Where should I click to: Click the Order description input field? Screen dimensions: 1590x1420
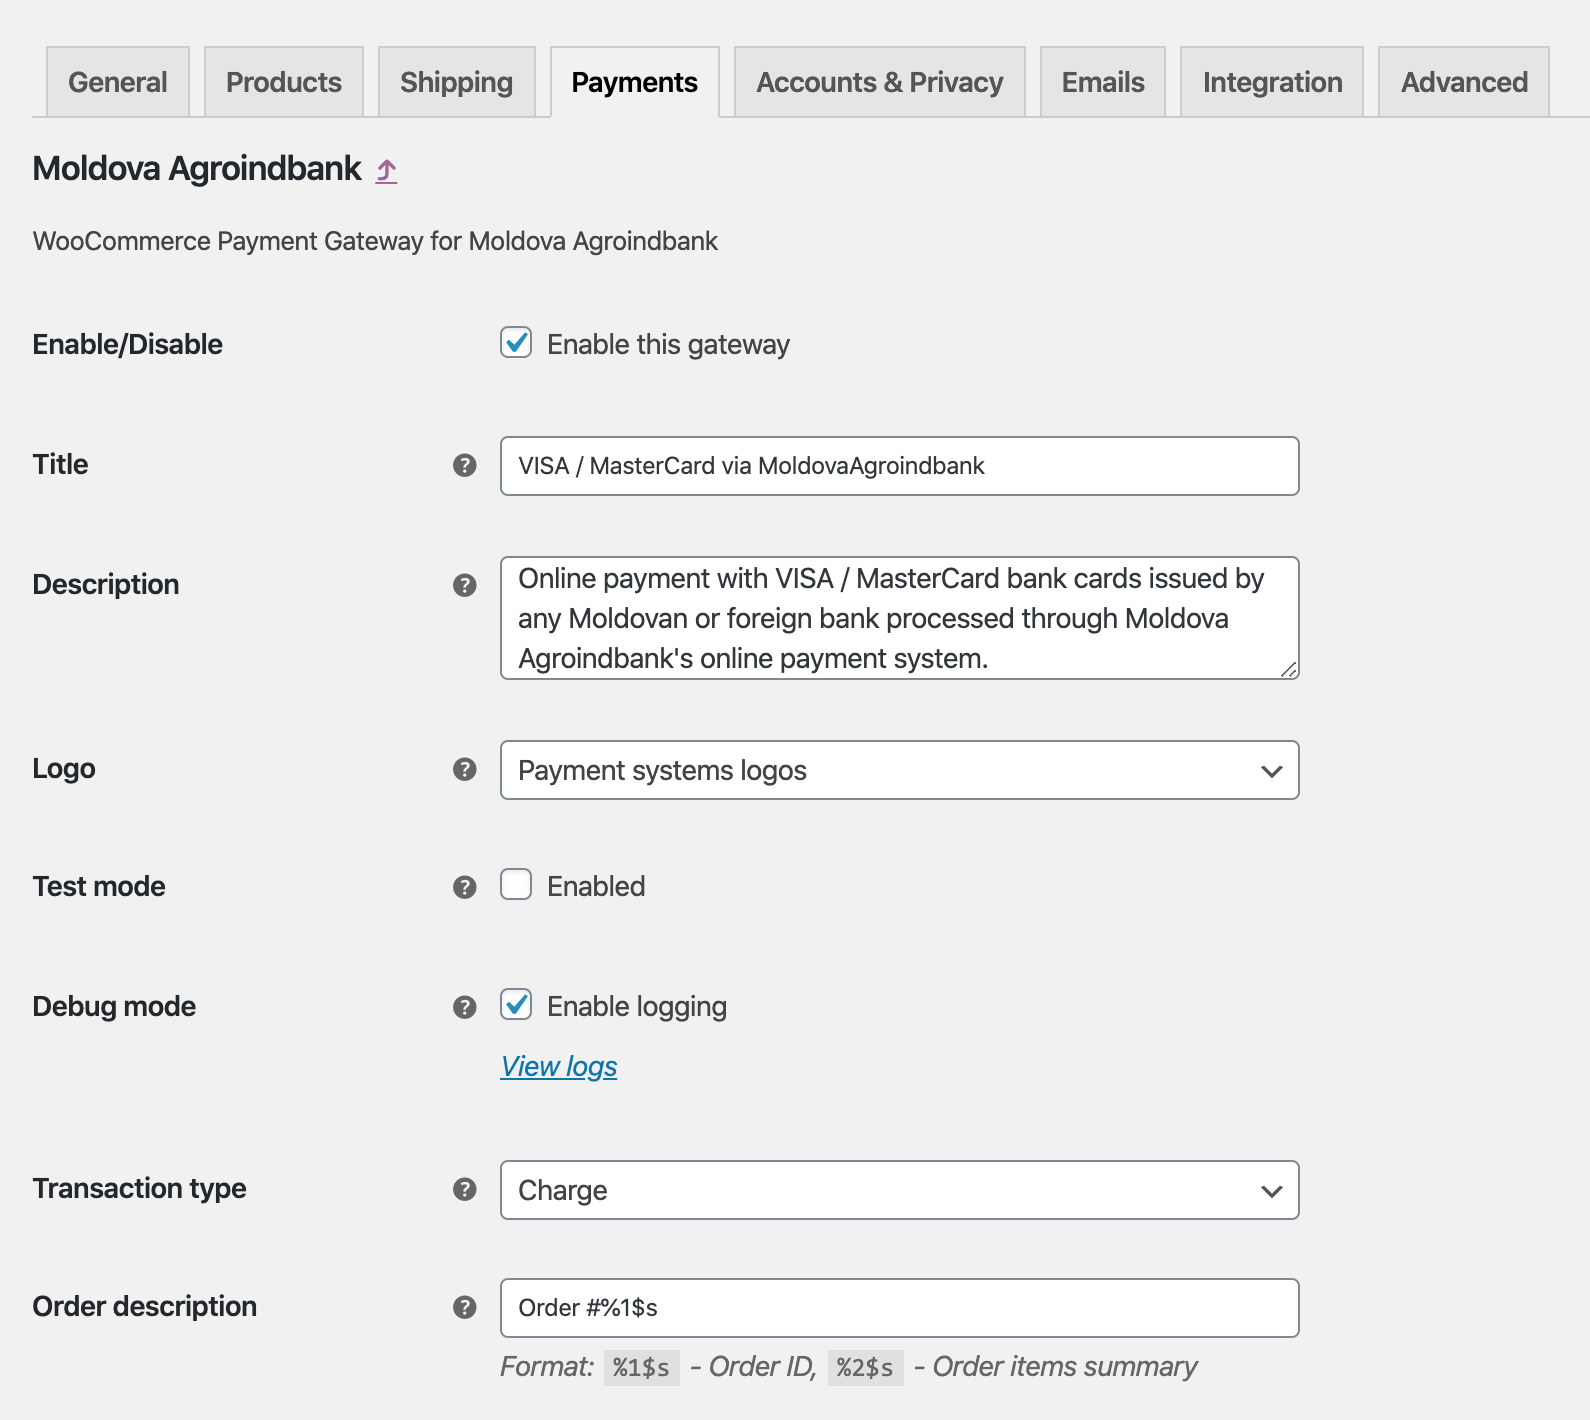click(x=899, y=1308)
